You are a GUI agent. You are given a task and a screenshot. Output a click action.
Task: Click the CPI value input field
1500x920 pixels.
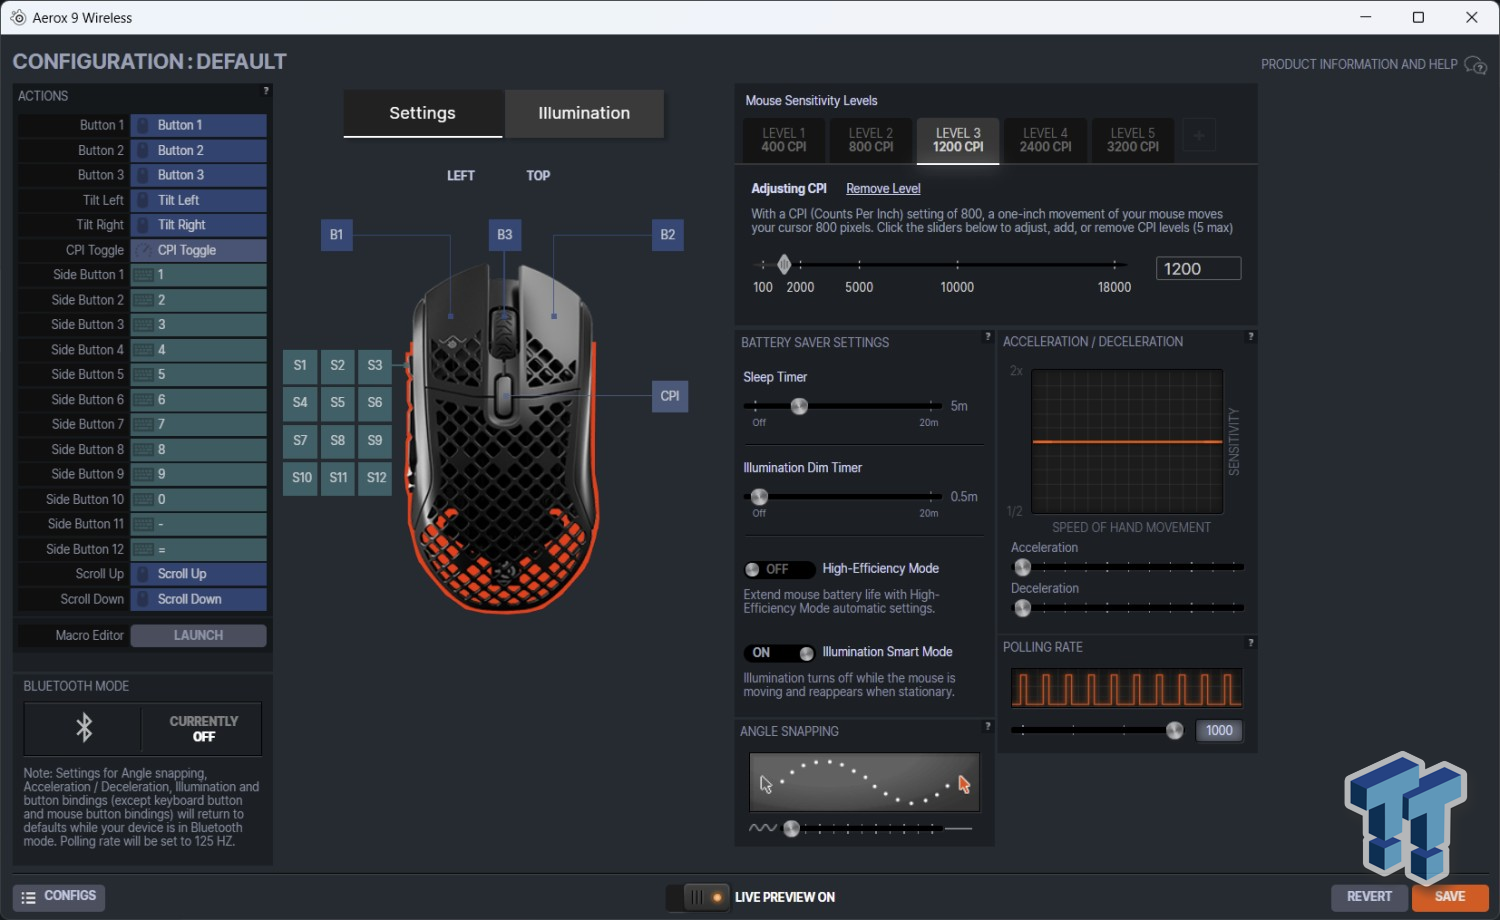pos(1198,268)
